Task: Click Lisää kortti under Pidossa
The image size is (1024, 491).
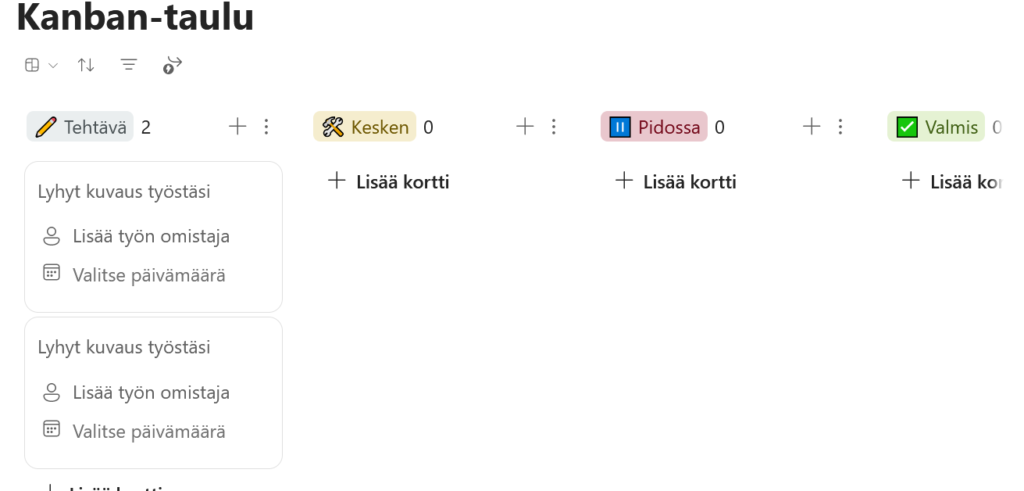Action: pos(677,182)
